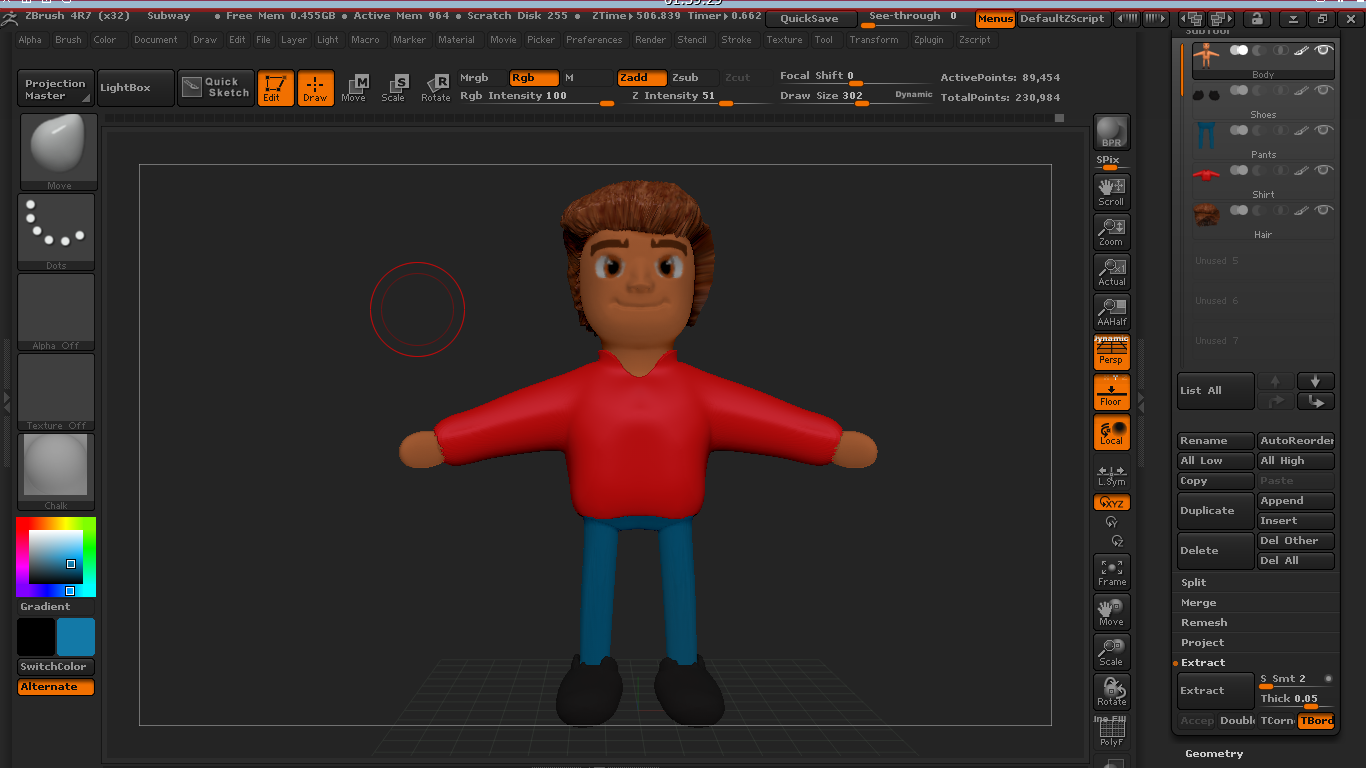Toggle PolyF polyframe display
The height and width of the screenshot is (768, 1366).
pos(1111,733)
